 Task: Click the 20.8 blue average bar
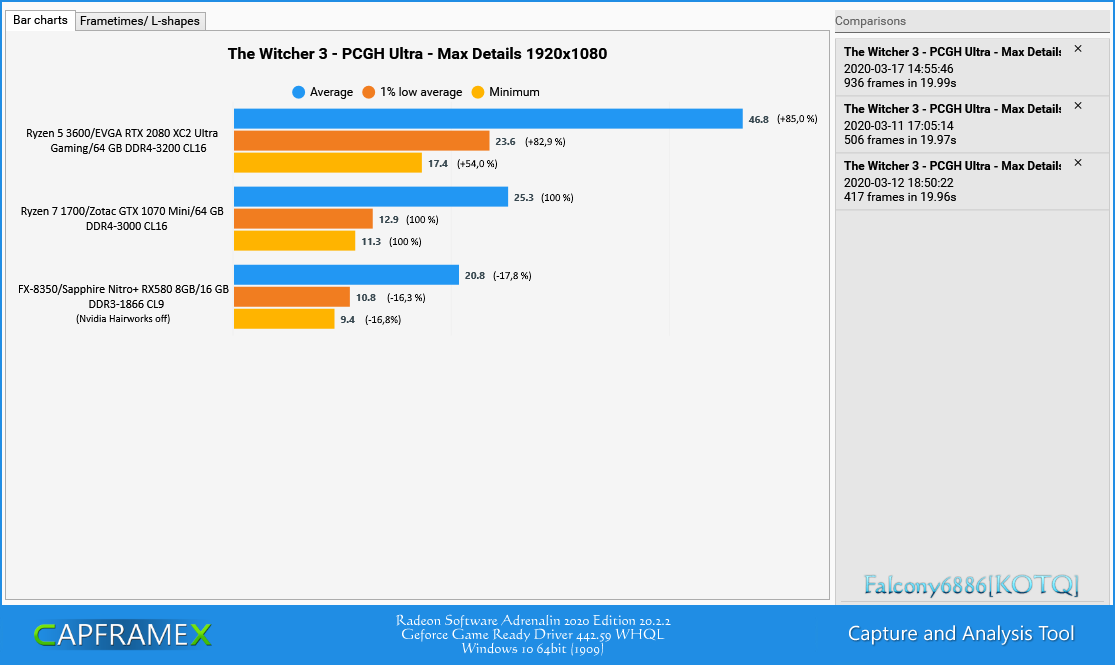click(346, 275)
